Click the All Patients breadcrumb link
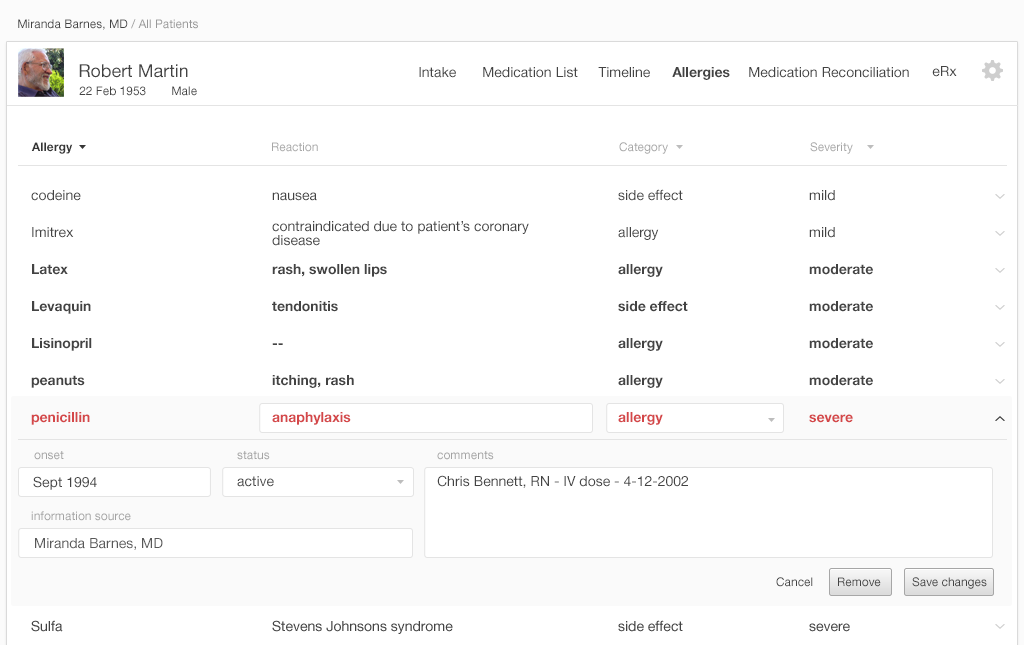1024x645 pixels. 168,24
